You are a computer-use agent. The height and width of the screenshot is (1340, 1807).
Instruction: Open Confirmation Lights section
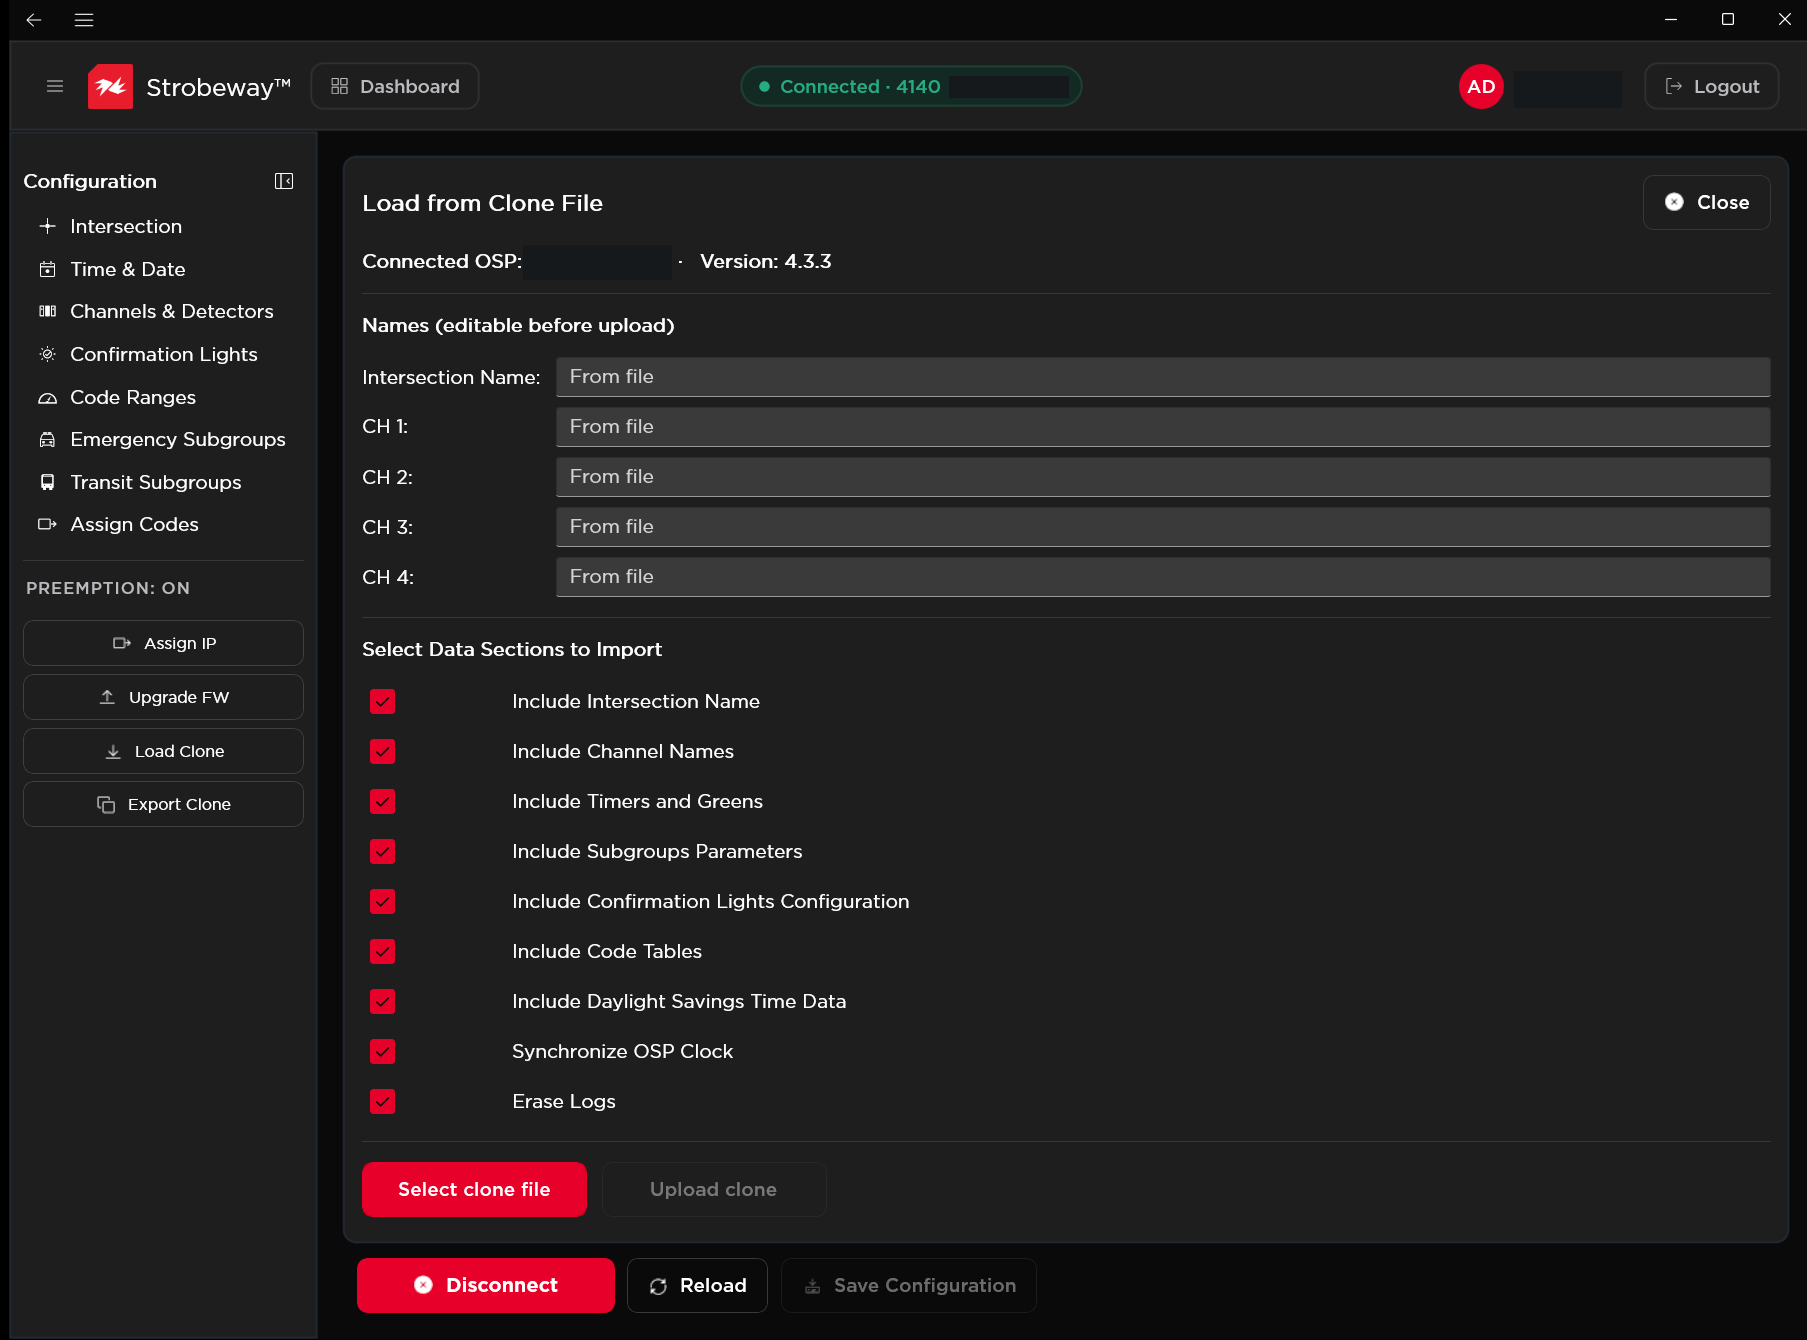click(x=164, y=354)
